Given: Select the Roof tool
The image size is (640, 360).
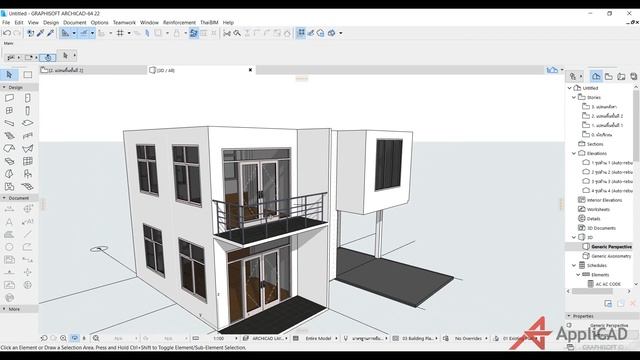Looking at the screenshot, I should pyautogui.click(x=9, y=149).
